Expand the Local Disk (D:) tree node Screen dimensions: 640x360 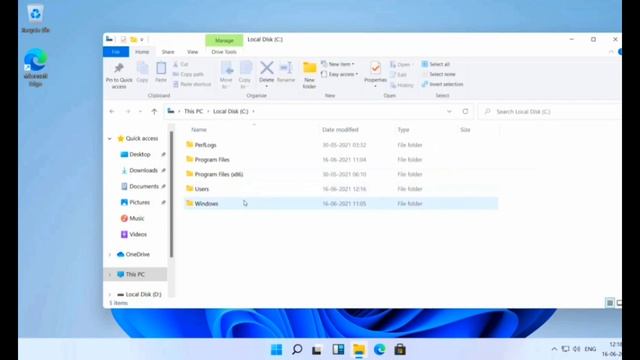pos(110,294)
